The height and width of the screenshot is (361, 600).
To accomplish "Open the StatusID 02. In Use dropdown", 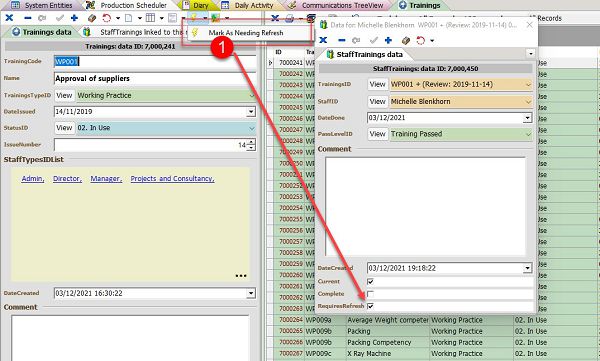I will [x=252, y=128].
